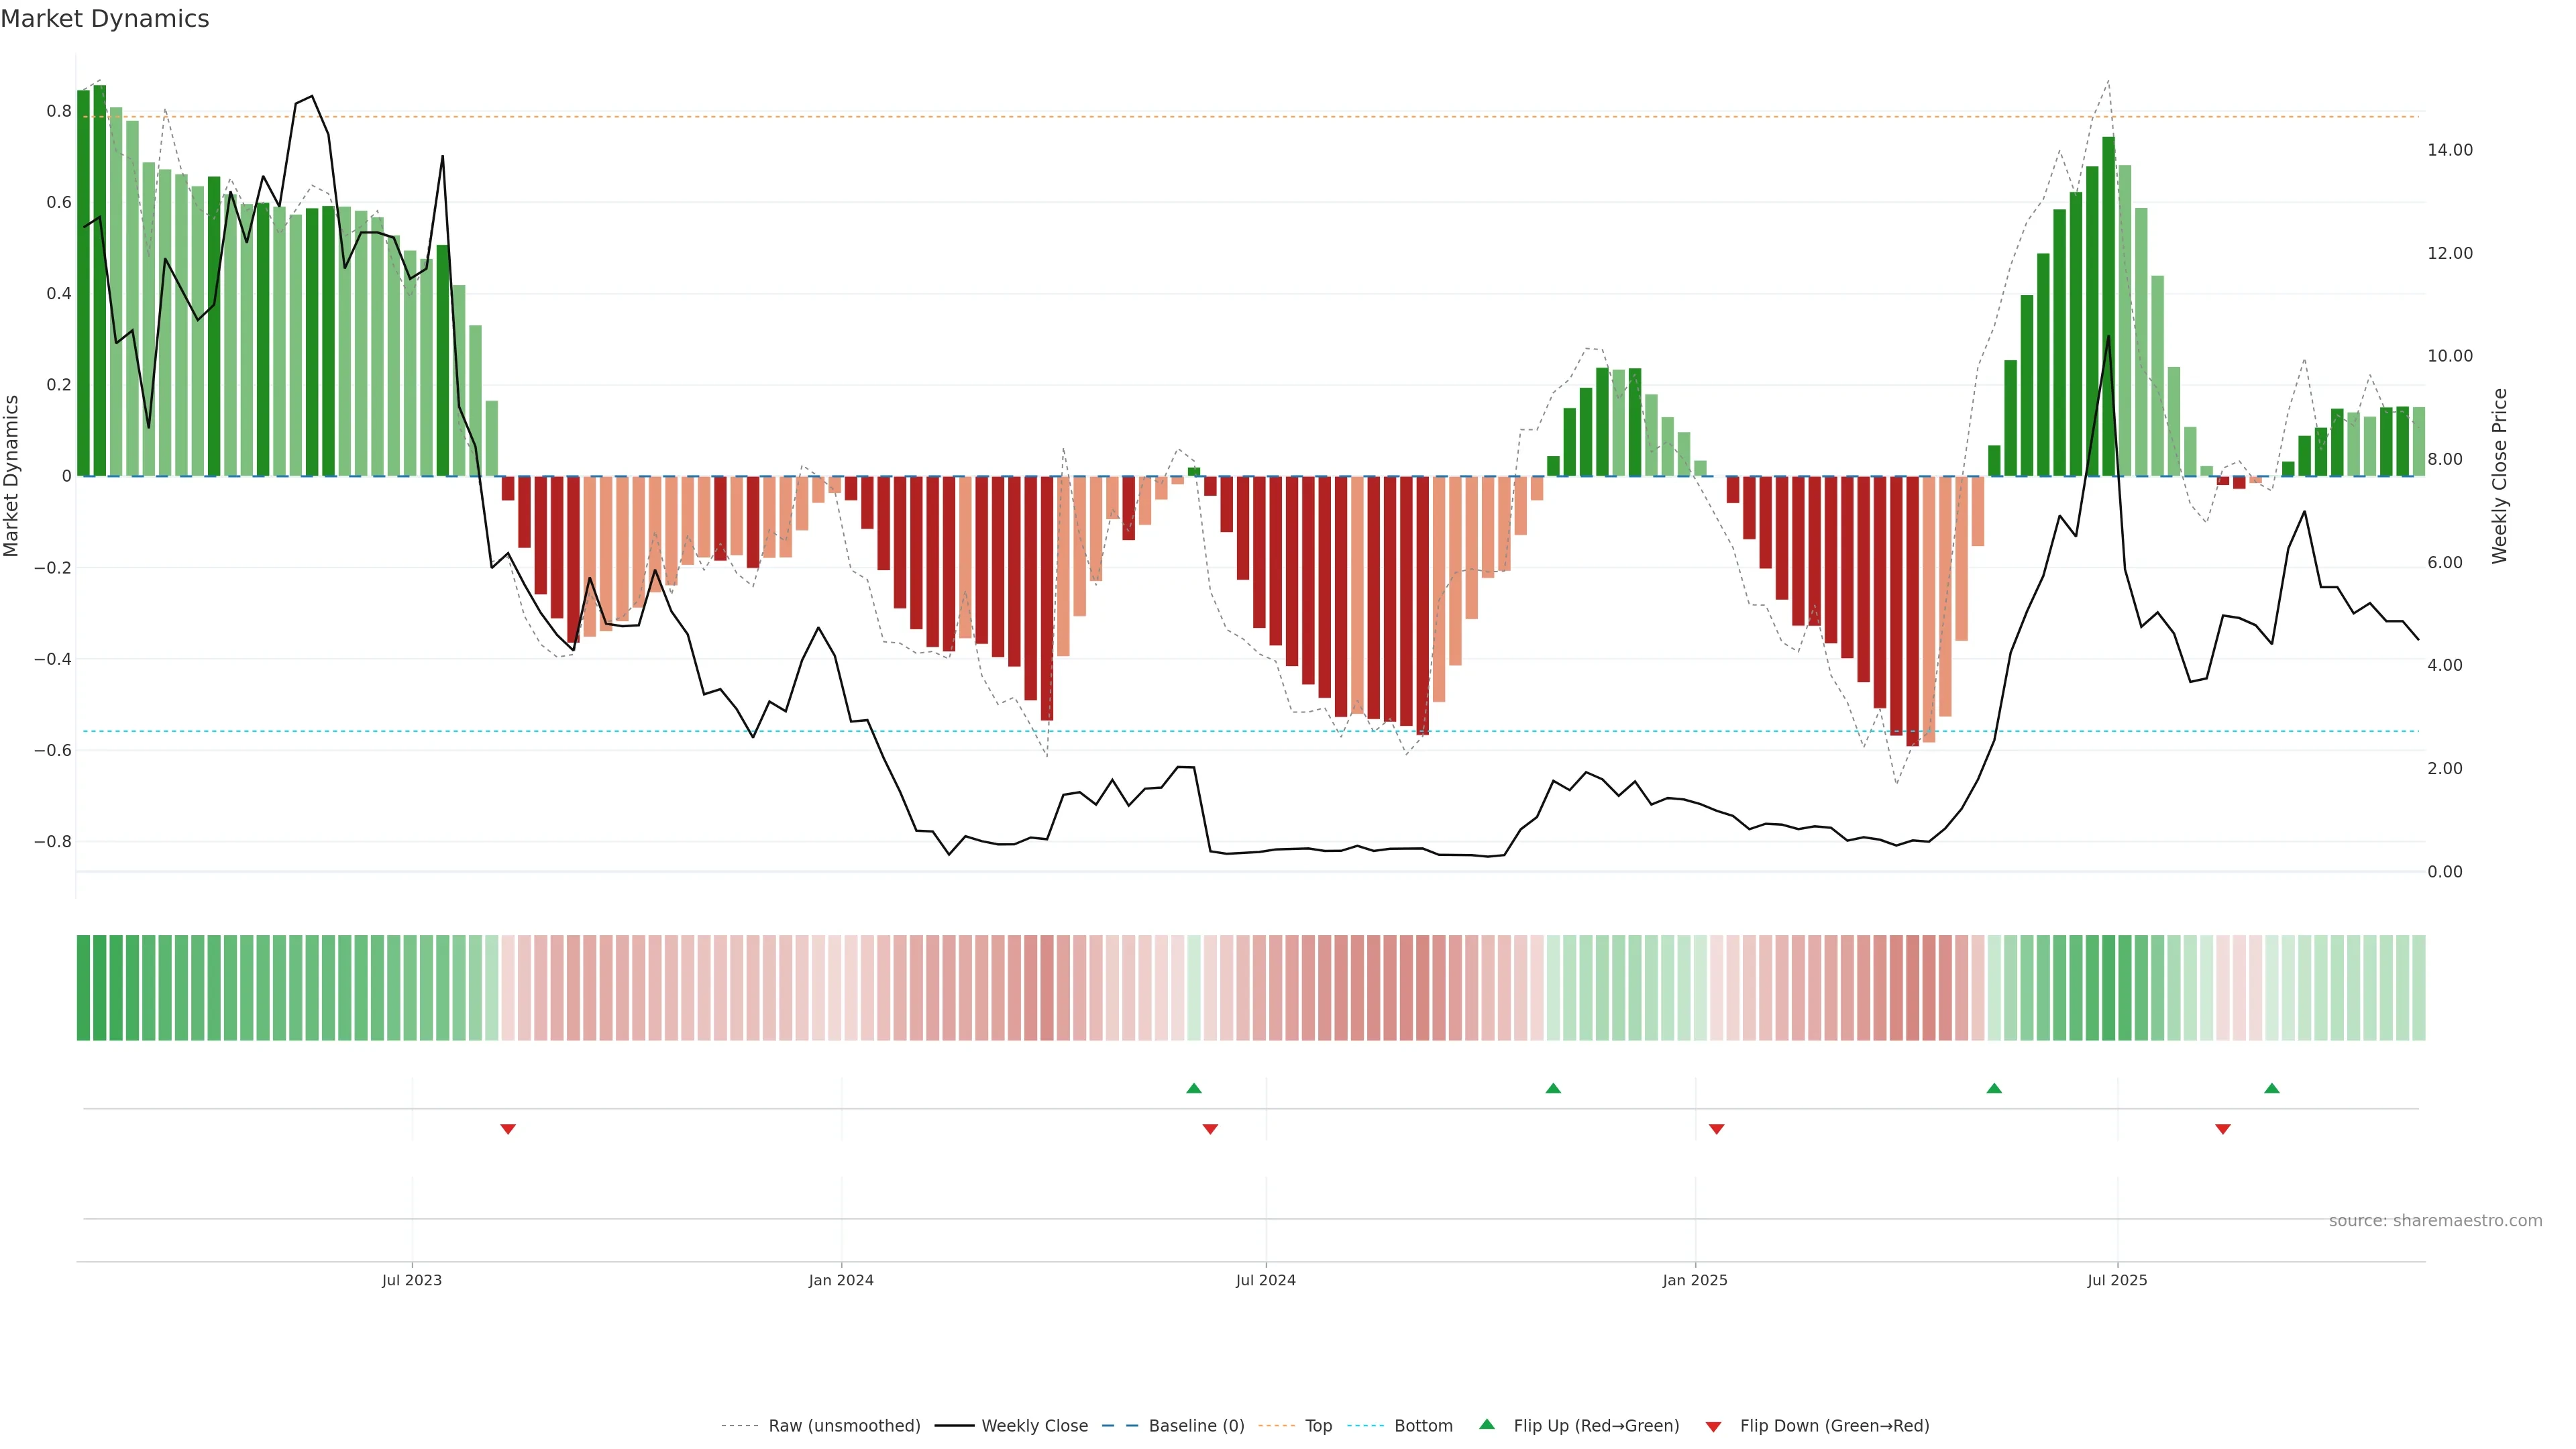Click the last green flip-up marker after Jul 2025

[2271, 1088]
